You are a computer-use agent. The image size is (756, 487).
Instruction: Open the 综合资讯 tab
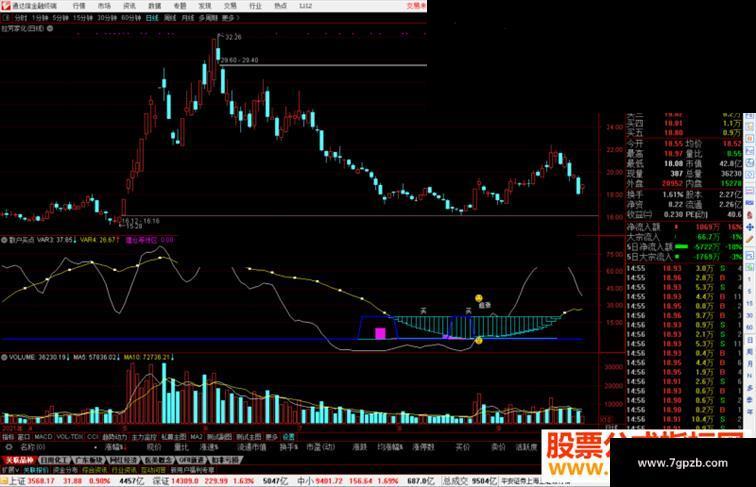94,470
